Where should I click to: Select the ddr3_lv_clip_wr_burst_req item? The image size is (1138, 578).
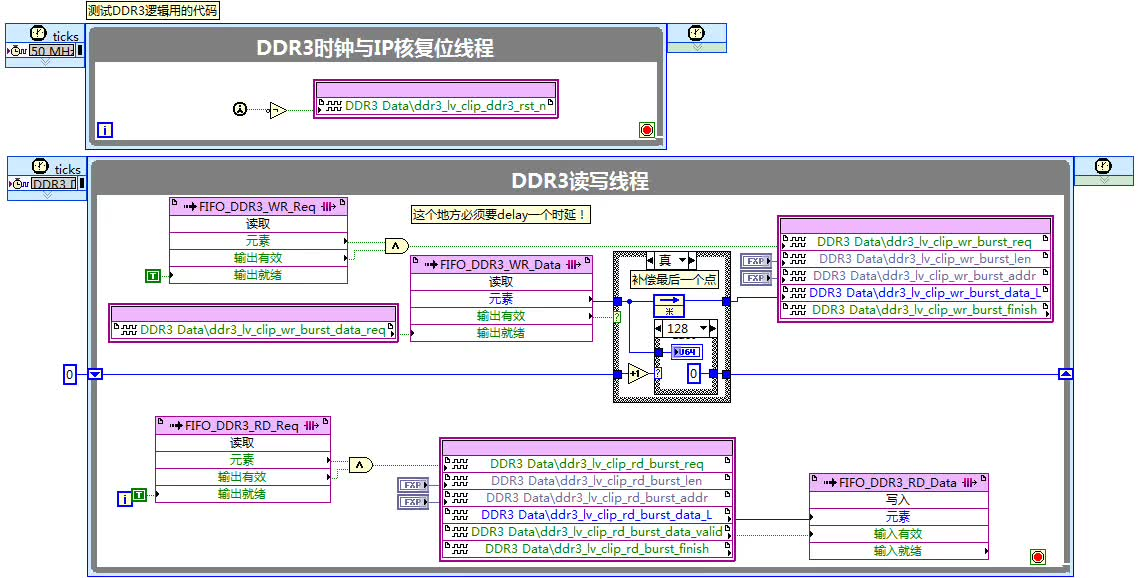914,242
